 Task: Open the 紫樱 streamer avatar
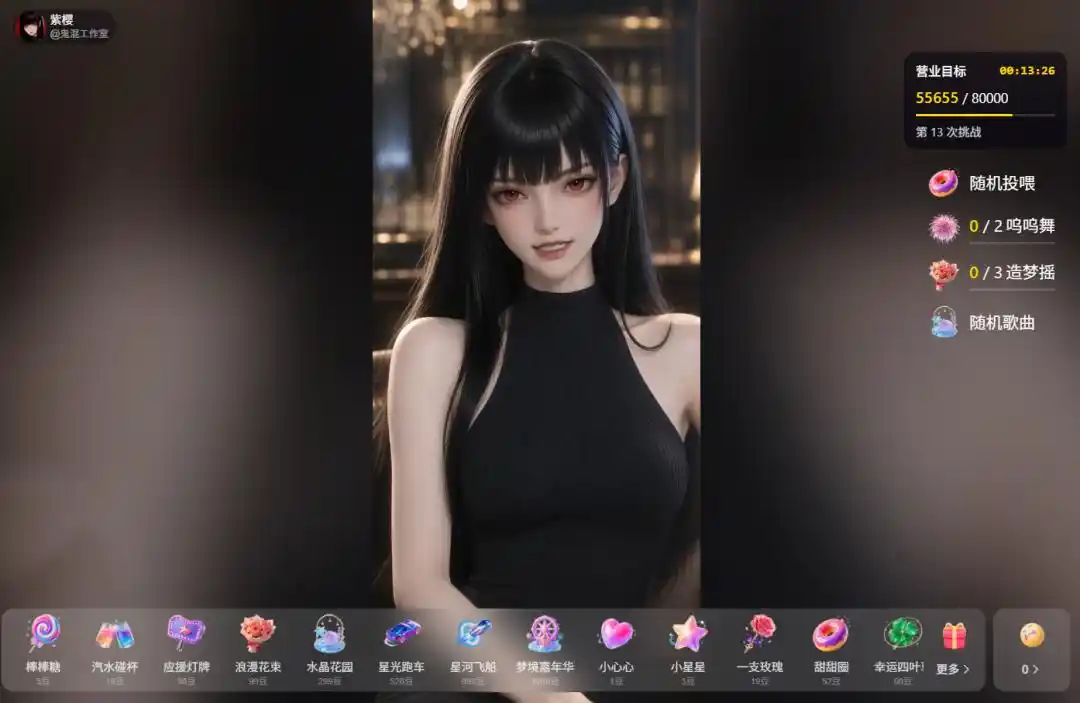click(x=30, y=26)
